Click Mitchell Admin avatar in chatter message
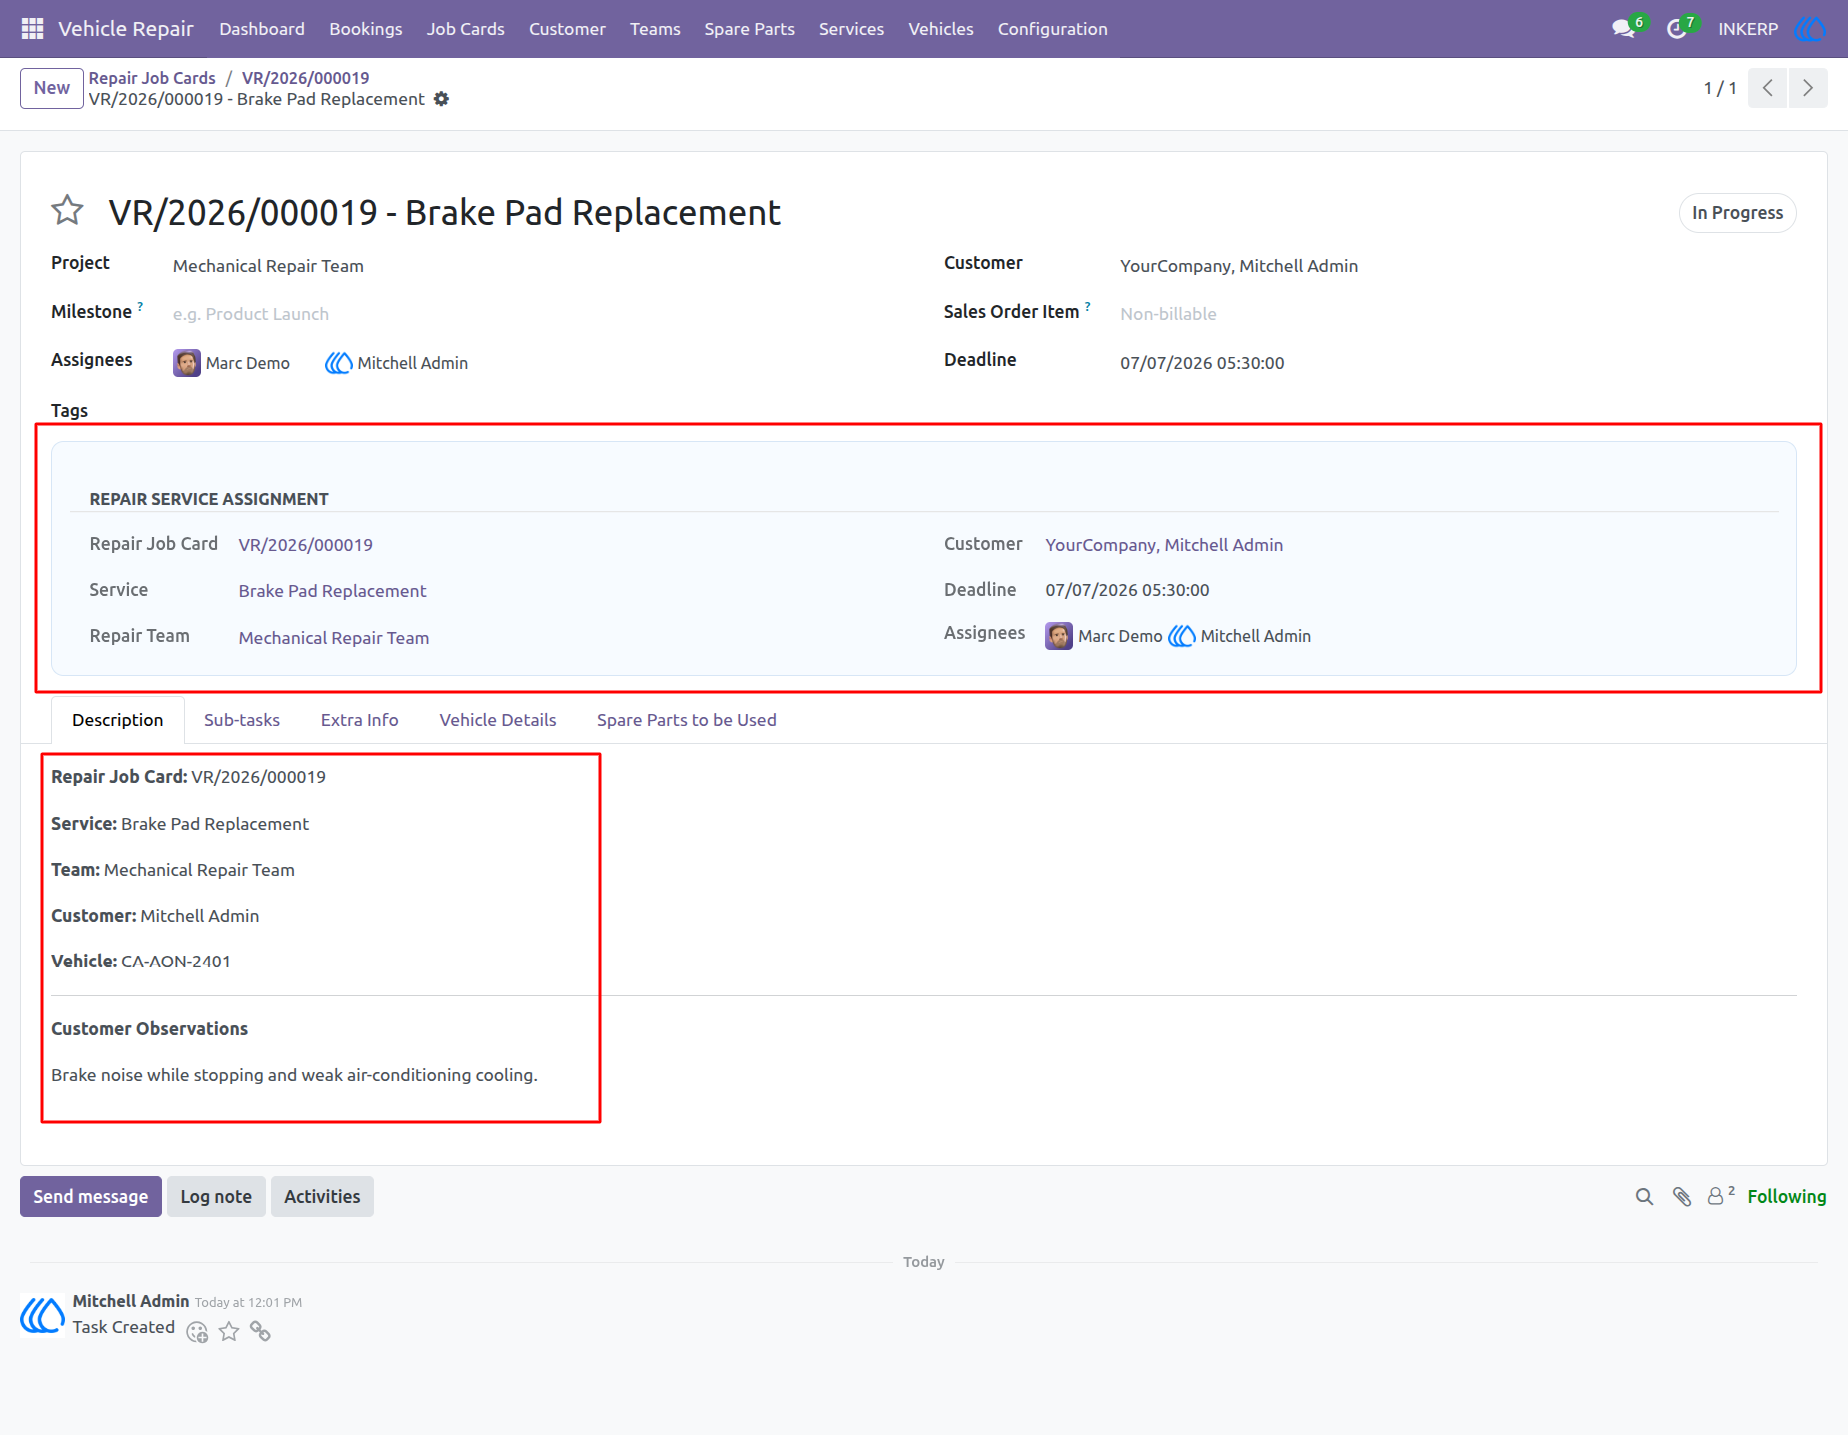This screenshot has width=1848, height=1435. click(x=43, y=1315)
